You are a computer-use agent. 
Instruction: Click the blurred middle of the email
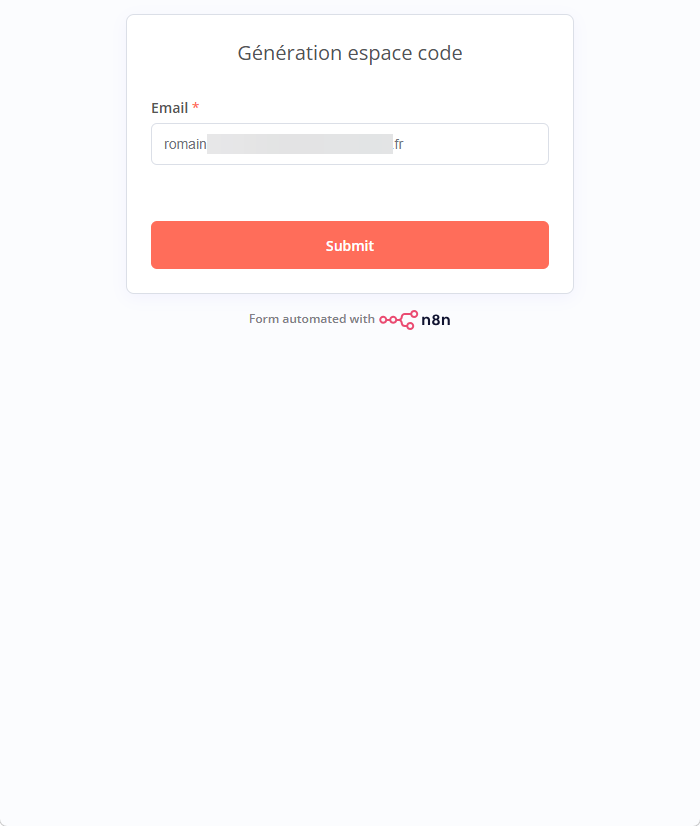pos(300,144)
